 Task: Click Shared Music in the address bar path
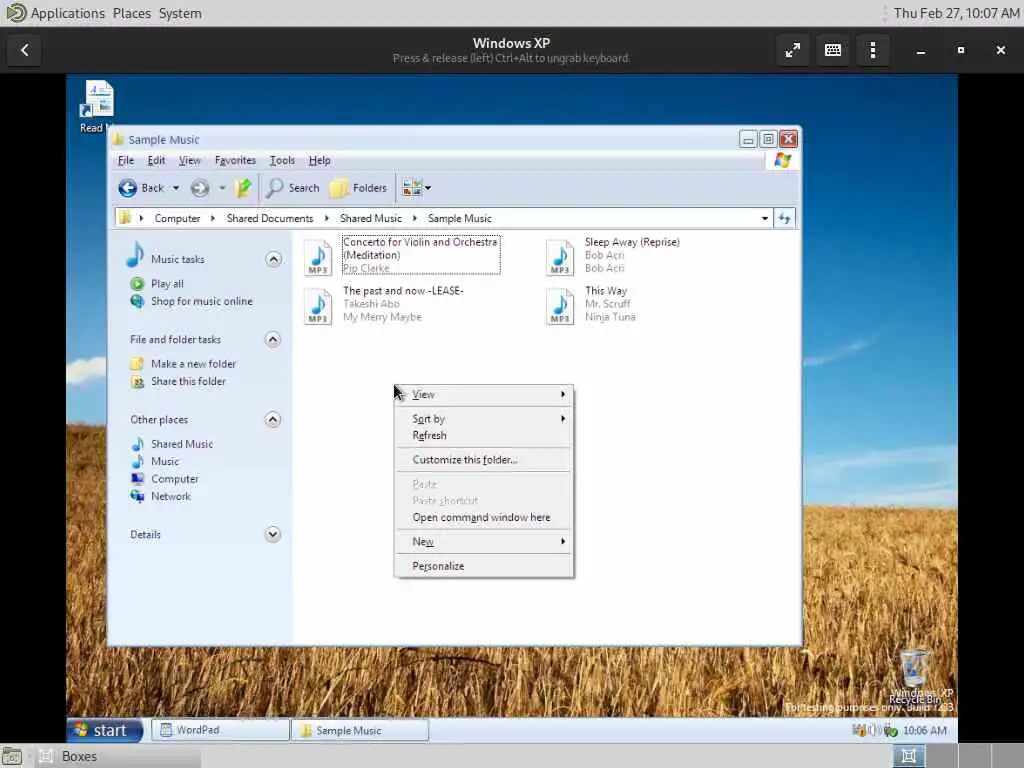click(370, 218)
